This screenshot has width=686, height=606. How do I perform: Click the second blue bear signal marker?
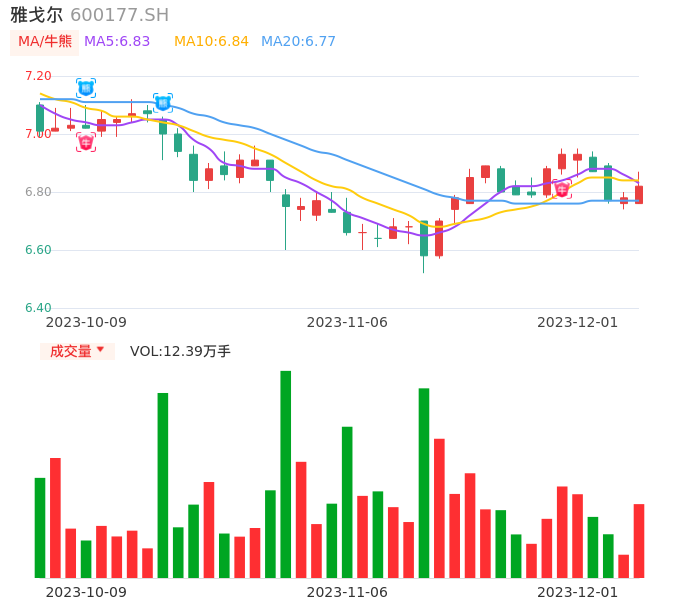[163, 102]
